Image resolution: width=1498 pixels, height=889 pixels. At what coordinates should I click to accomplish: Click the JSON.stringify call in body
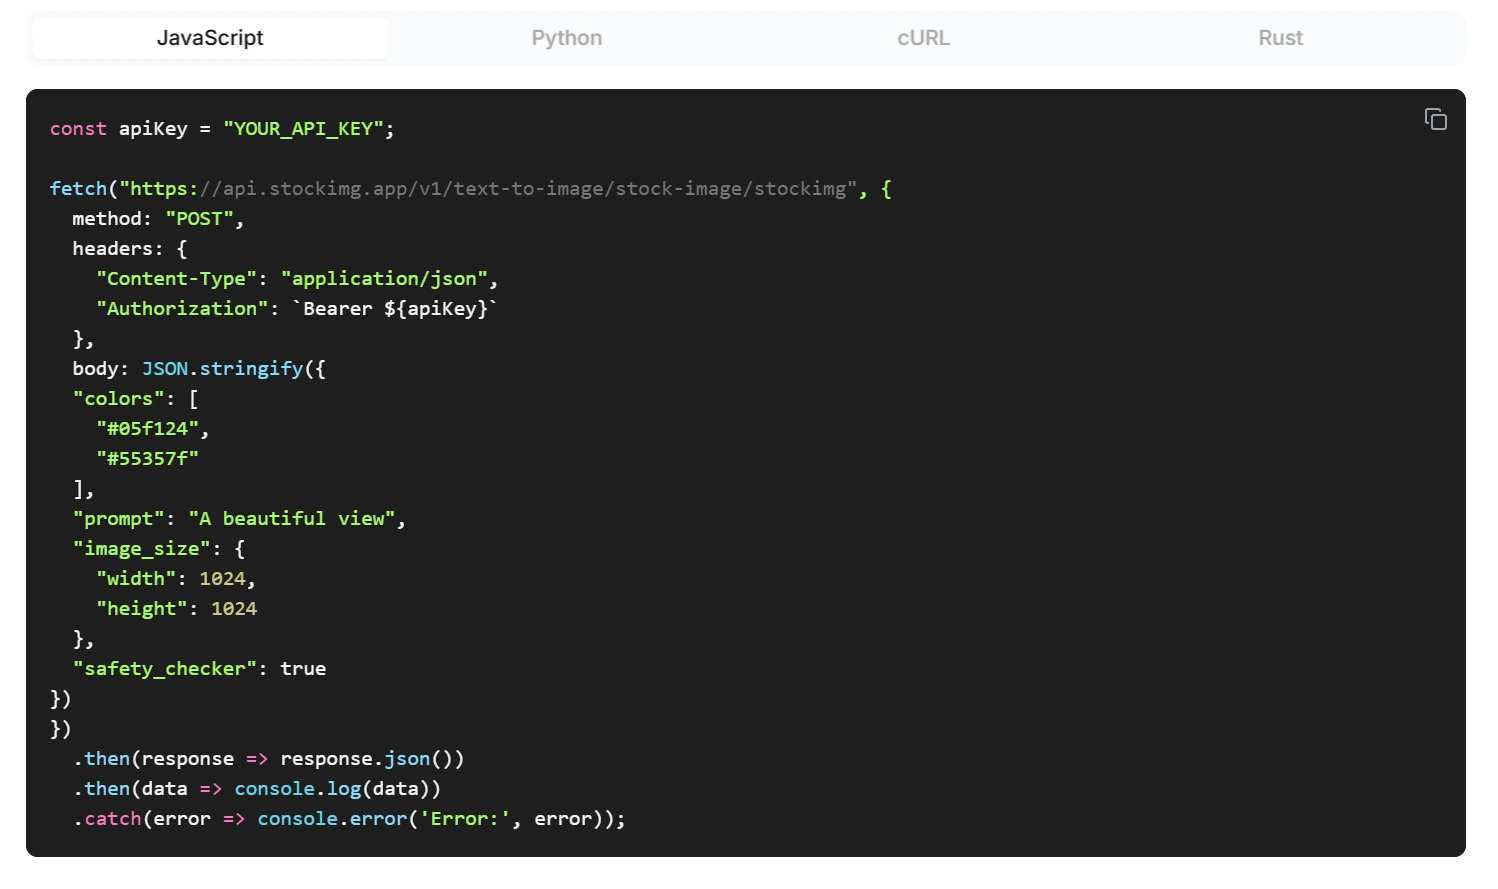point(222,369)
